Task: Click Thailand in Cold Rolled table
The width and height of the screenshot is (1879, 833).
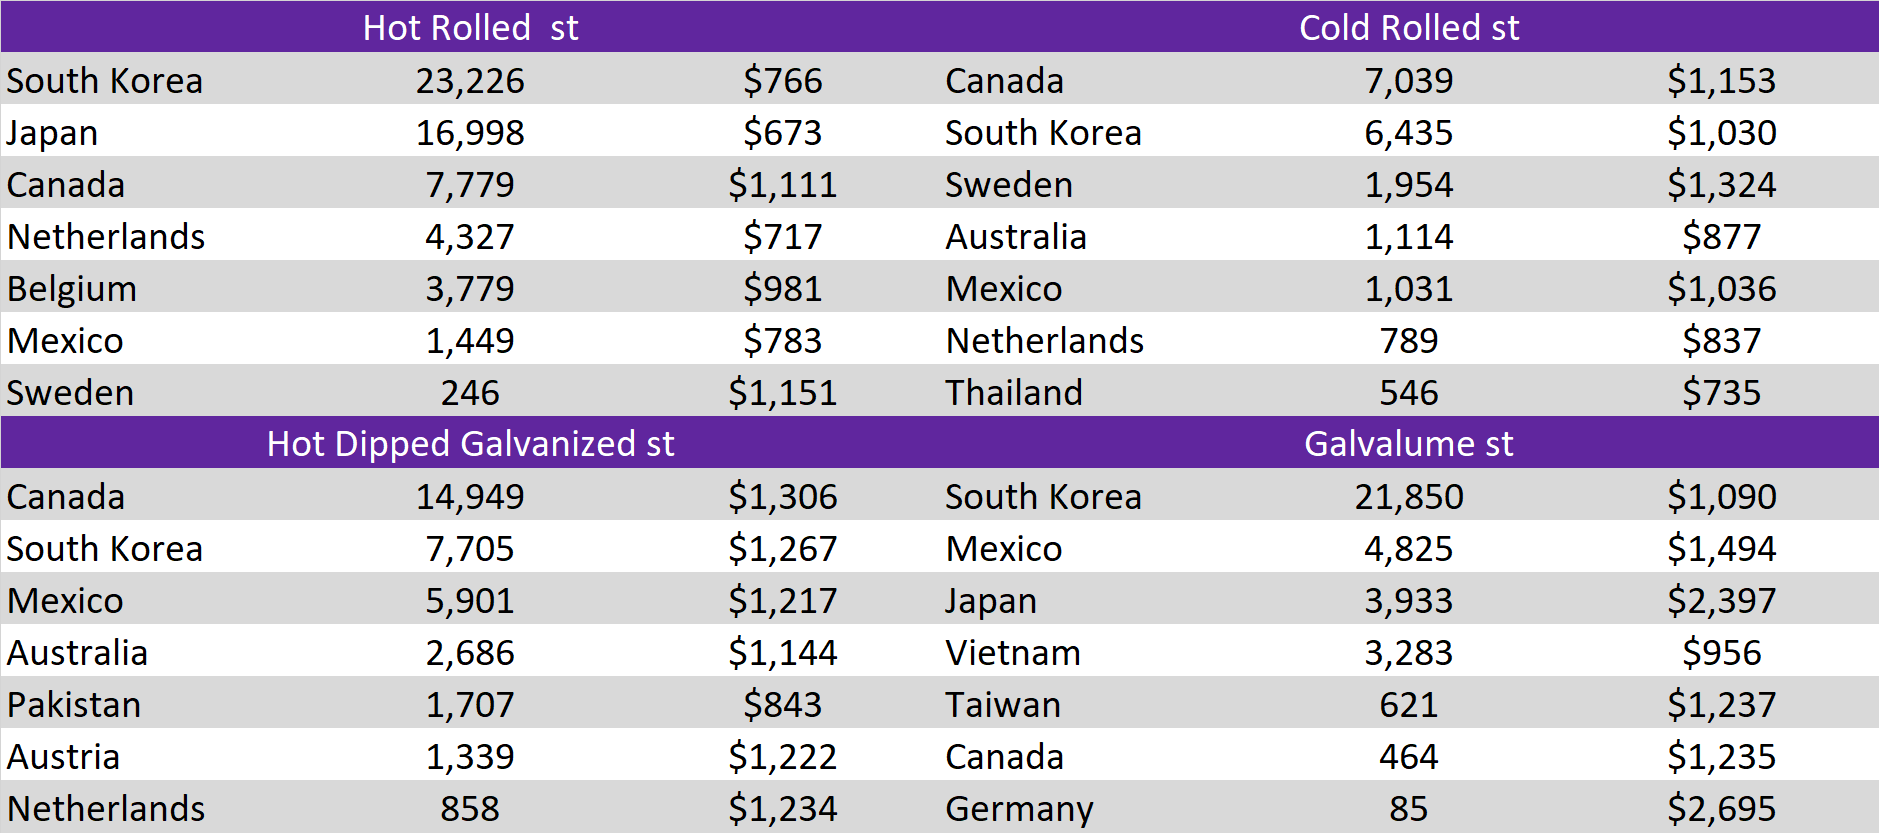Action: [x=1014, y=392]
